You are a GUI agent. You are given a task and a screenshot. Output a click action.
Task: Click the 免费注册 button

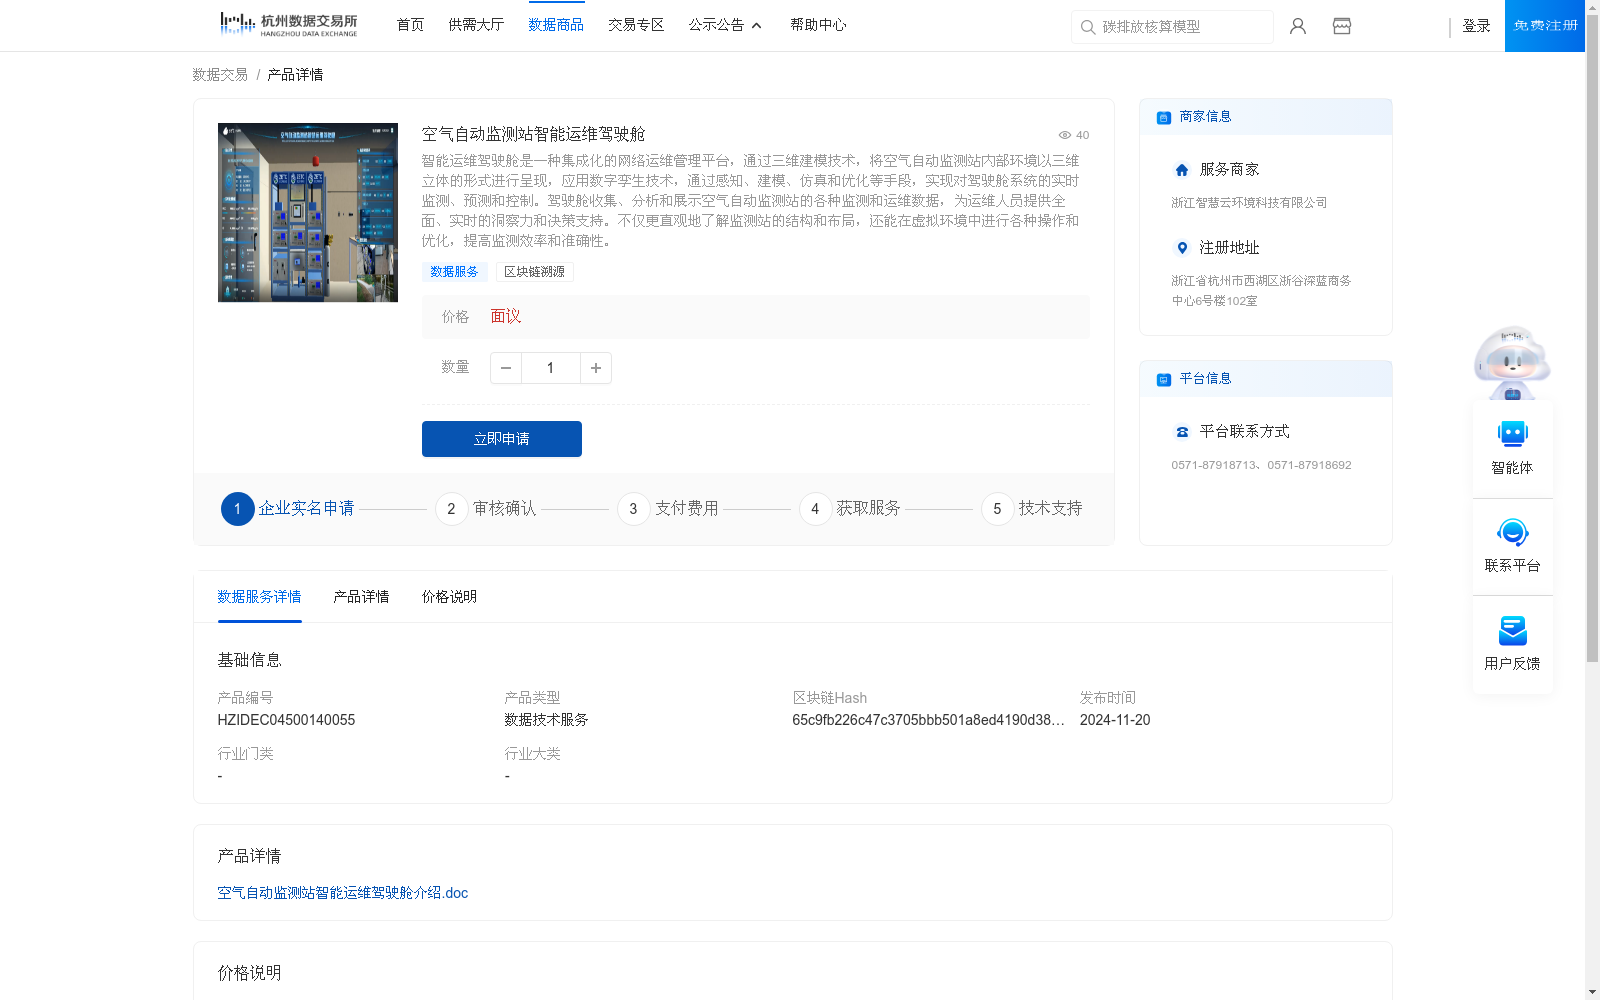pos(1545,26)
